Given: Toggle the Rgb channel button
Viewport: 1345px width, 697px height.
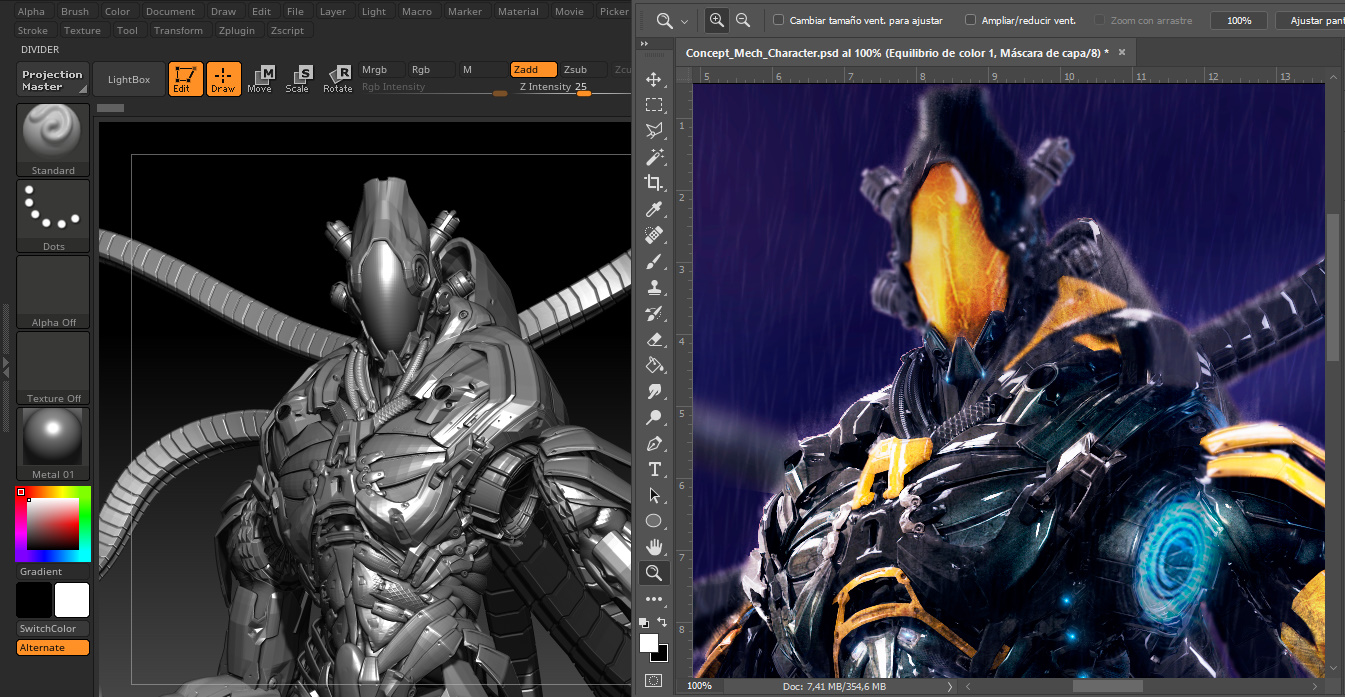Looking at the screenshot, I should pos(432,70).
